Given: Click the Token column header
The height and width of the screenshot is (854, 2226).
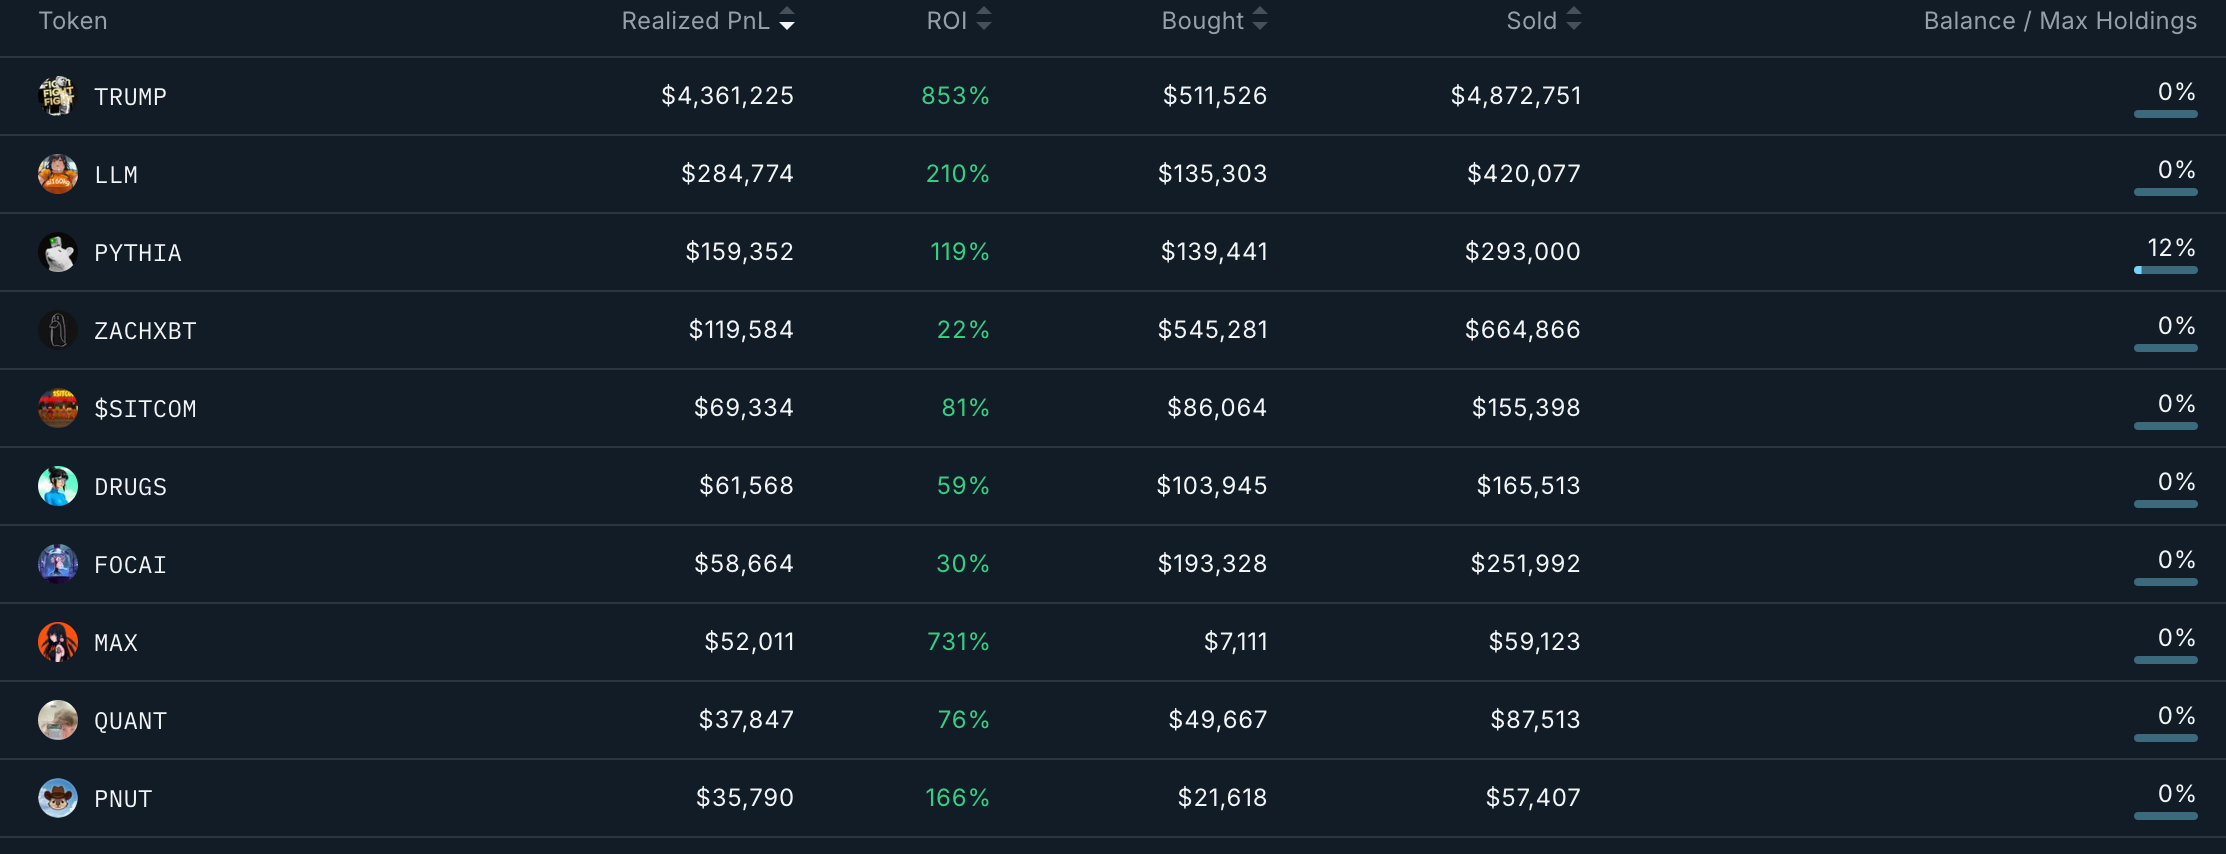Looking at the screenshot, I should 73,21.
